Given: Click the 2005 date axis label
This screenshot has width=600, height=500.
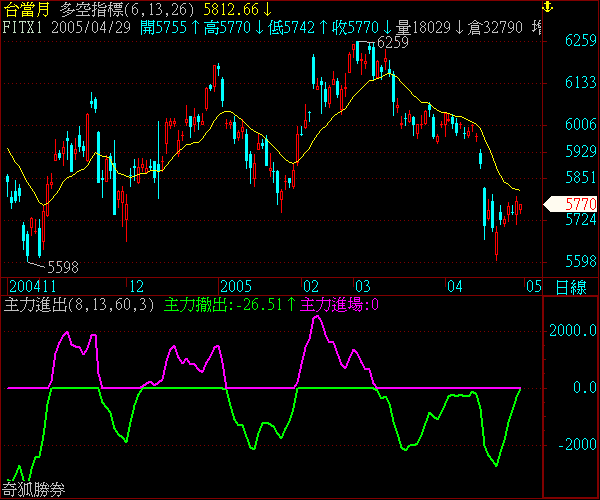Looking at the screenshot, I should [236, 286].
